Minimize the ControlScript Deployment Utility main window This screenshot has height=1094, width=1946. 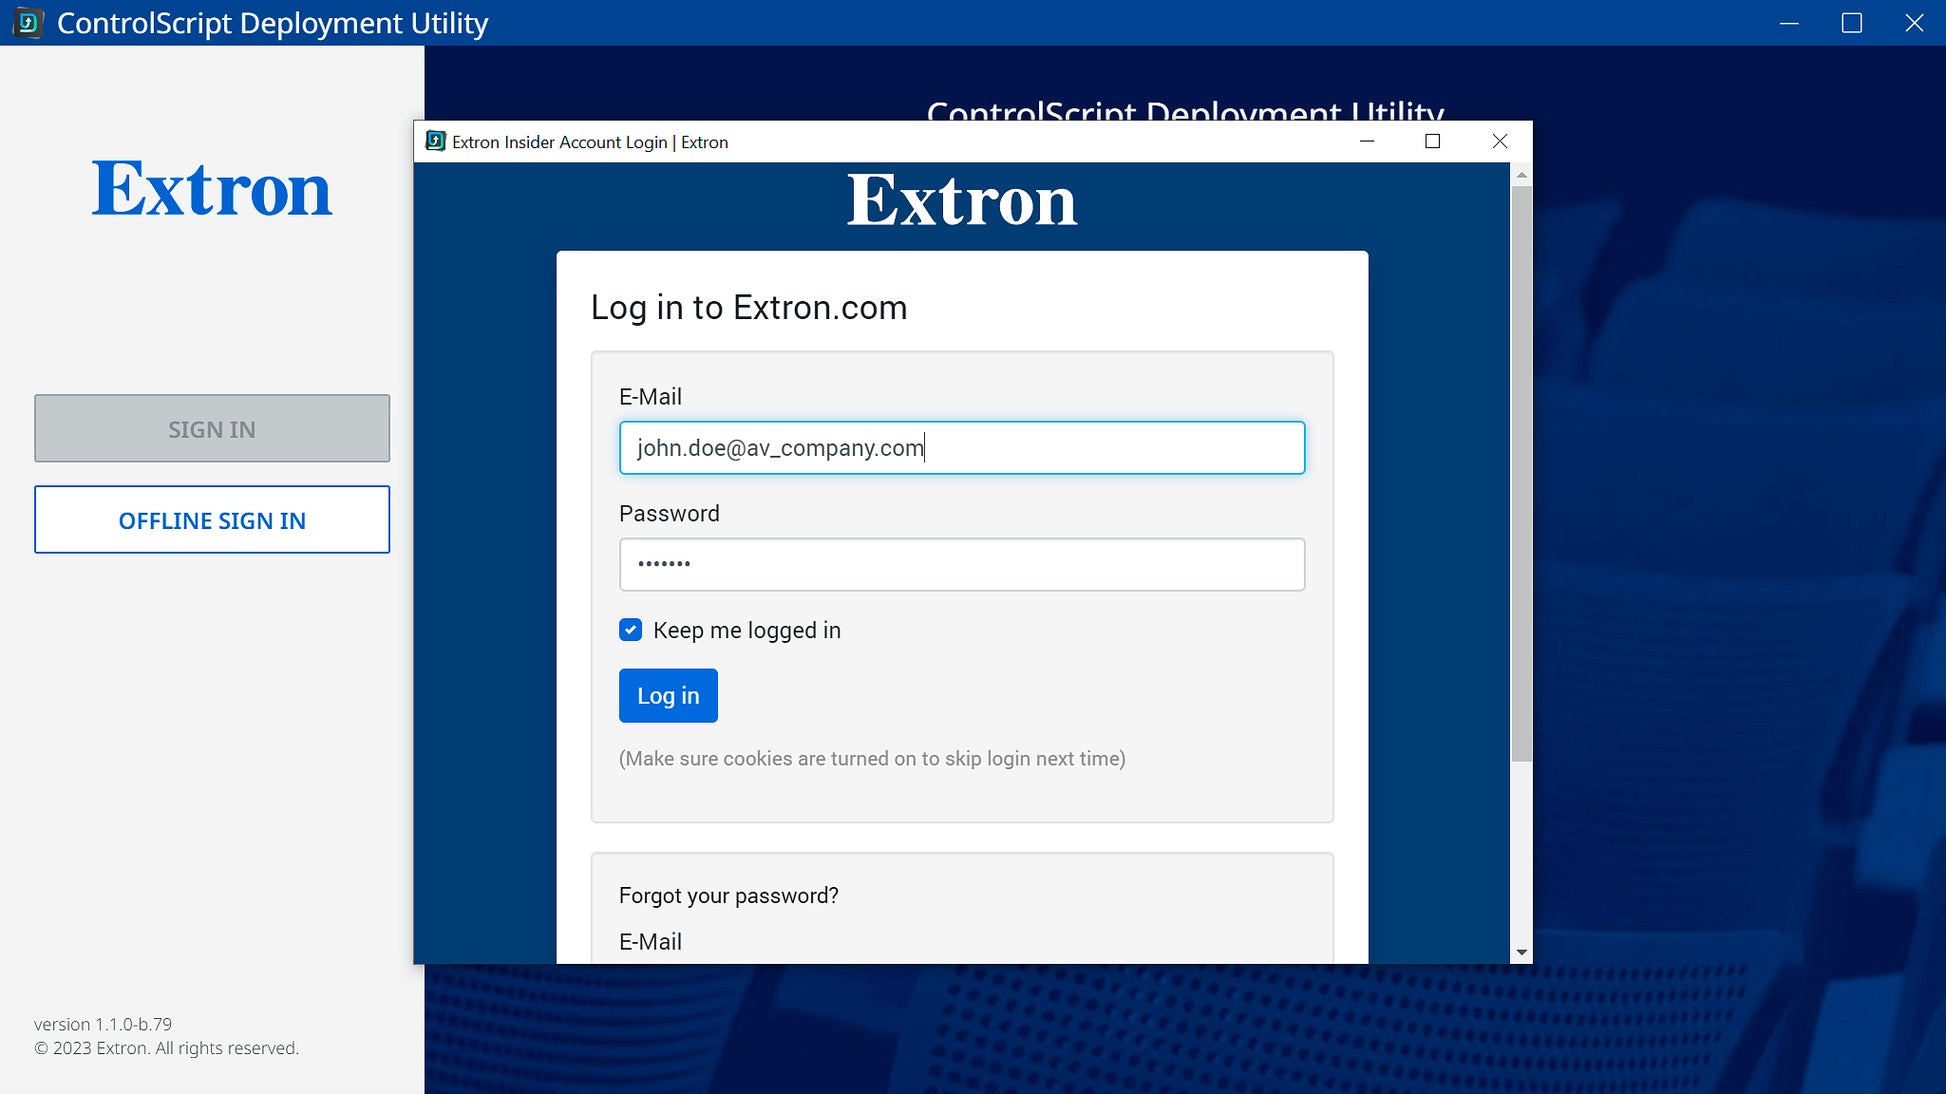(1789, 23)
